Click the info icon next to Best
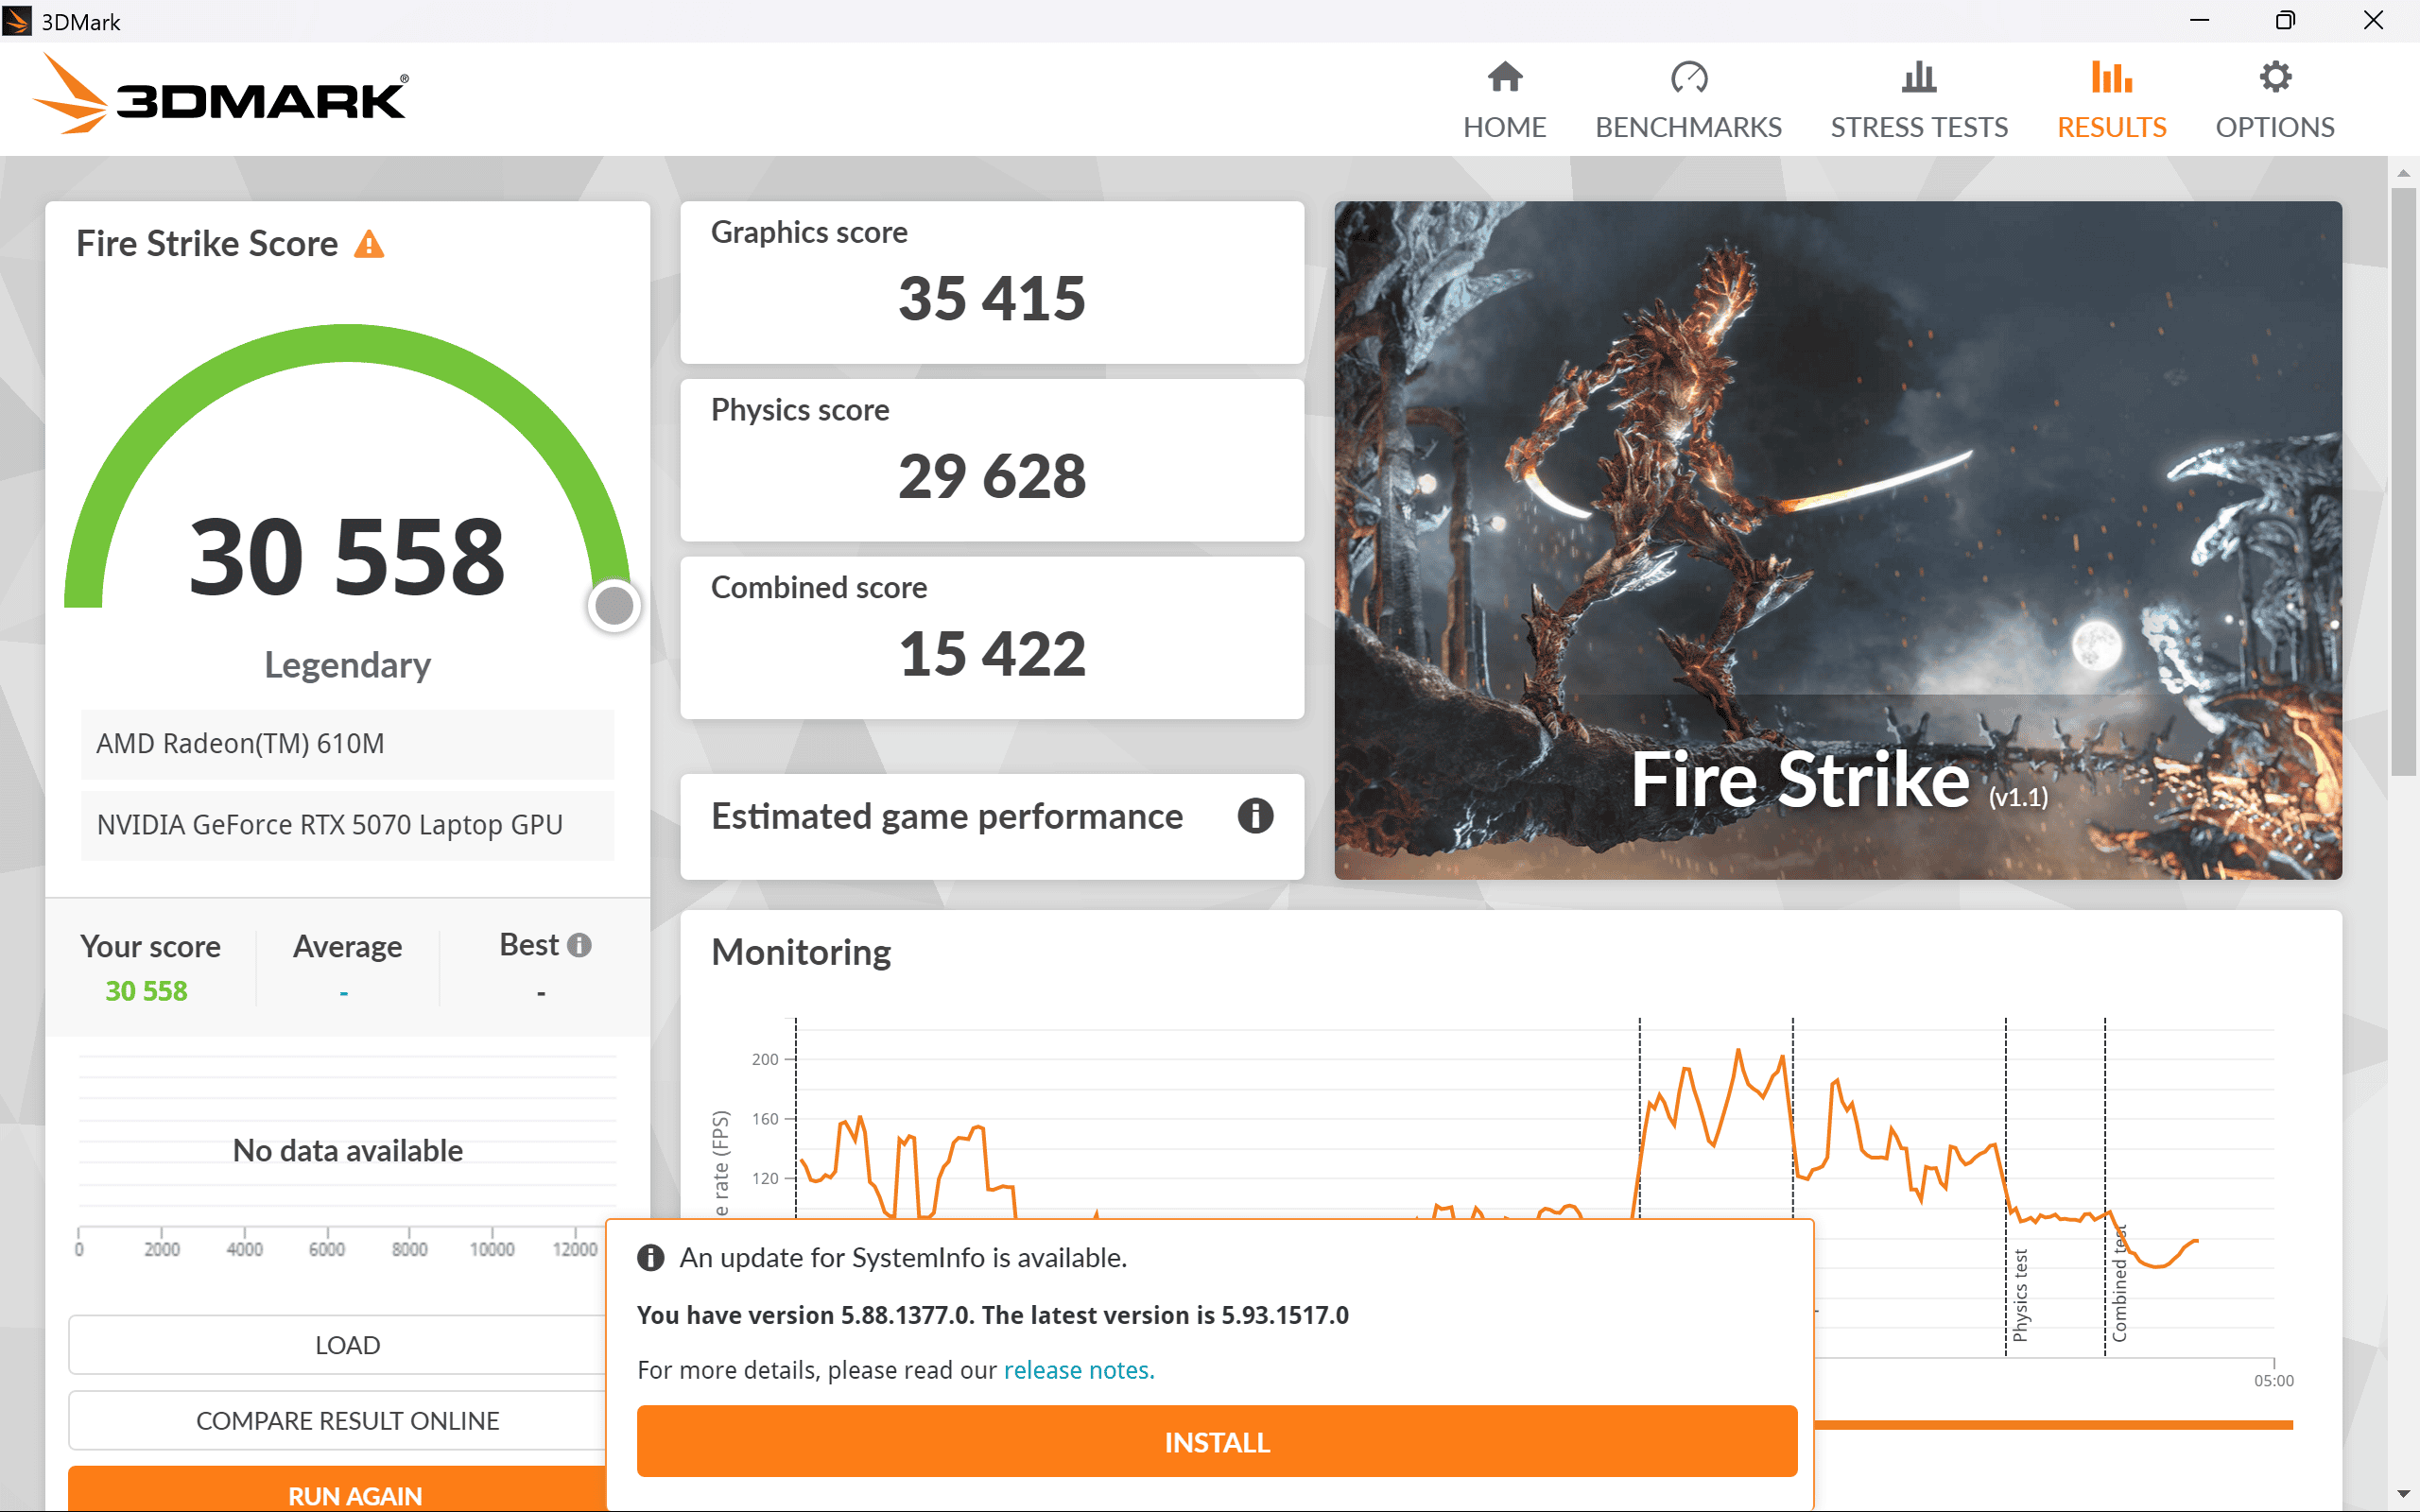 coord(579,945)
